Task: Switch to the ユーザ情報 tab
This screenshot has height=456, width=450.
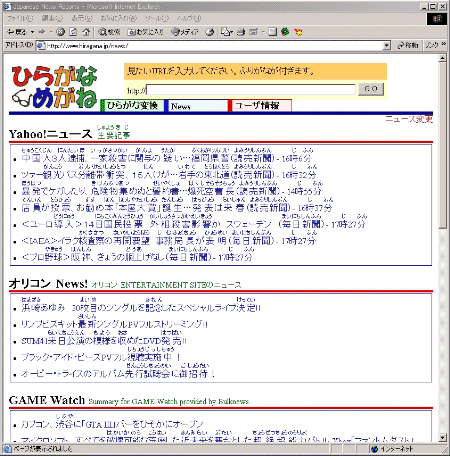Action: tap(260, 106)
